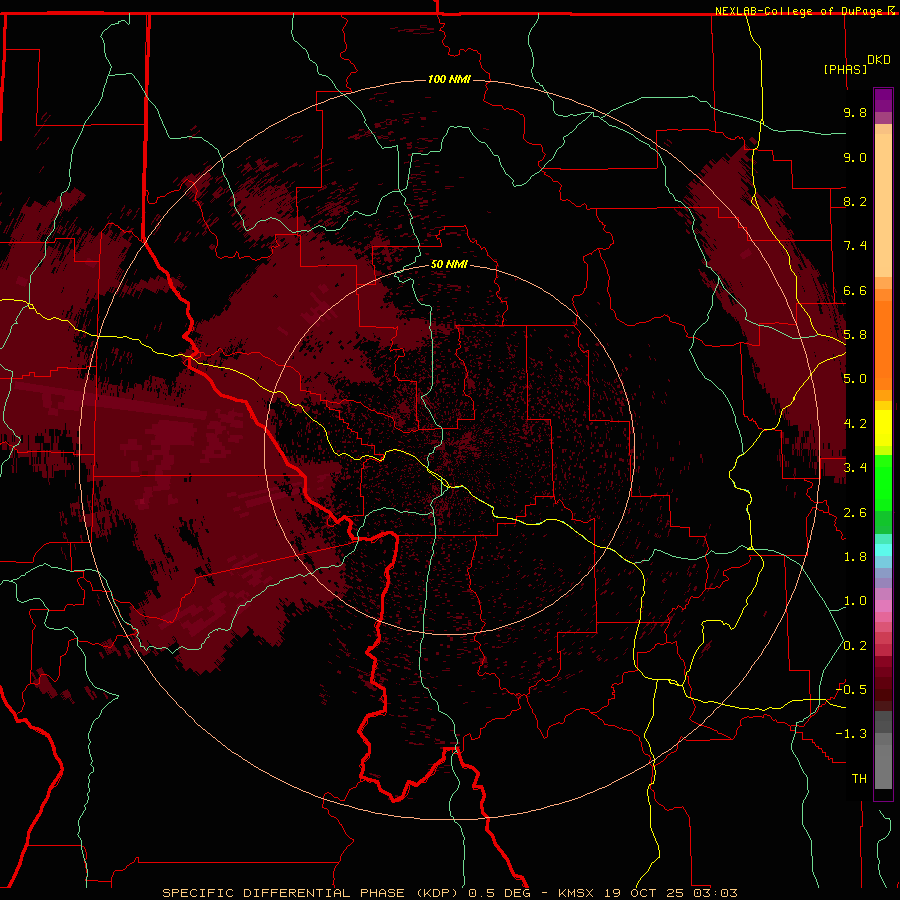Click the Specific Differential Phase caption text
900x900 pixels.
[x=449, y=893]
